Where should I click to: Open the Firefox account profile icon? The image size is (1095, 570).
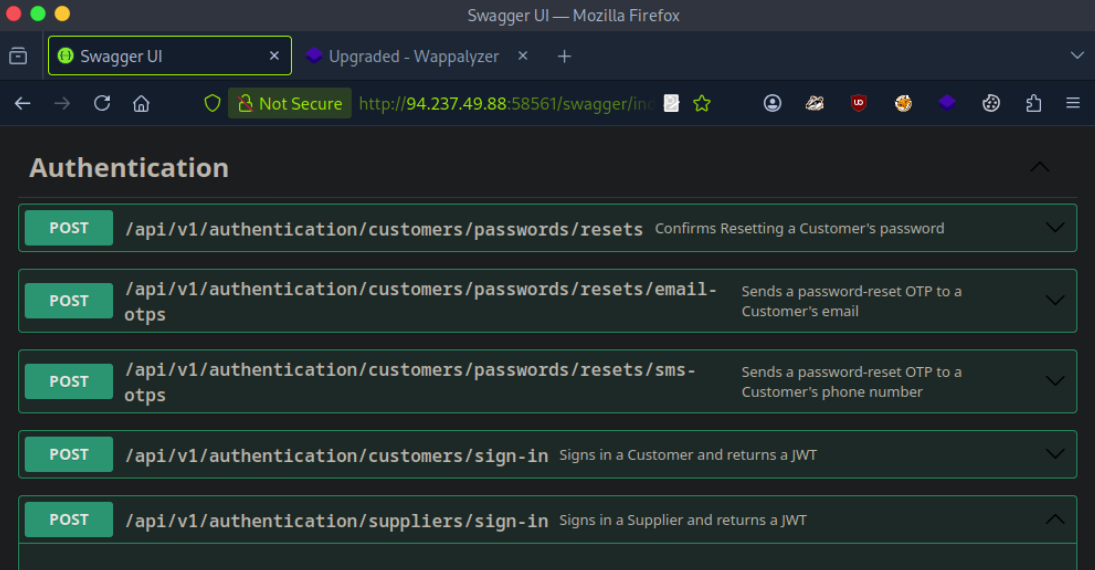(x=772, y=103)
